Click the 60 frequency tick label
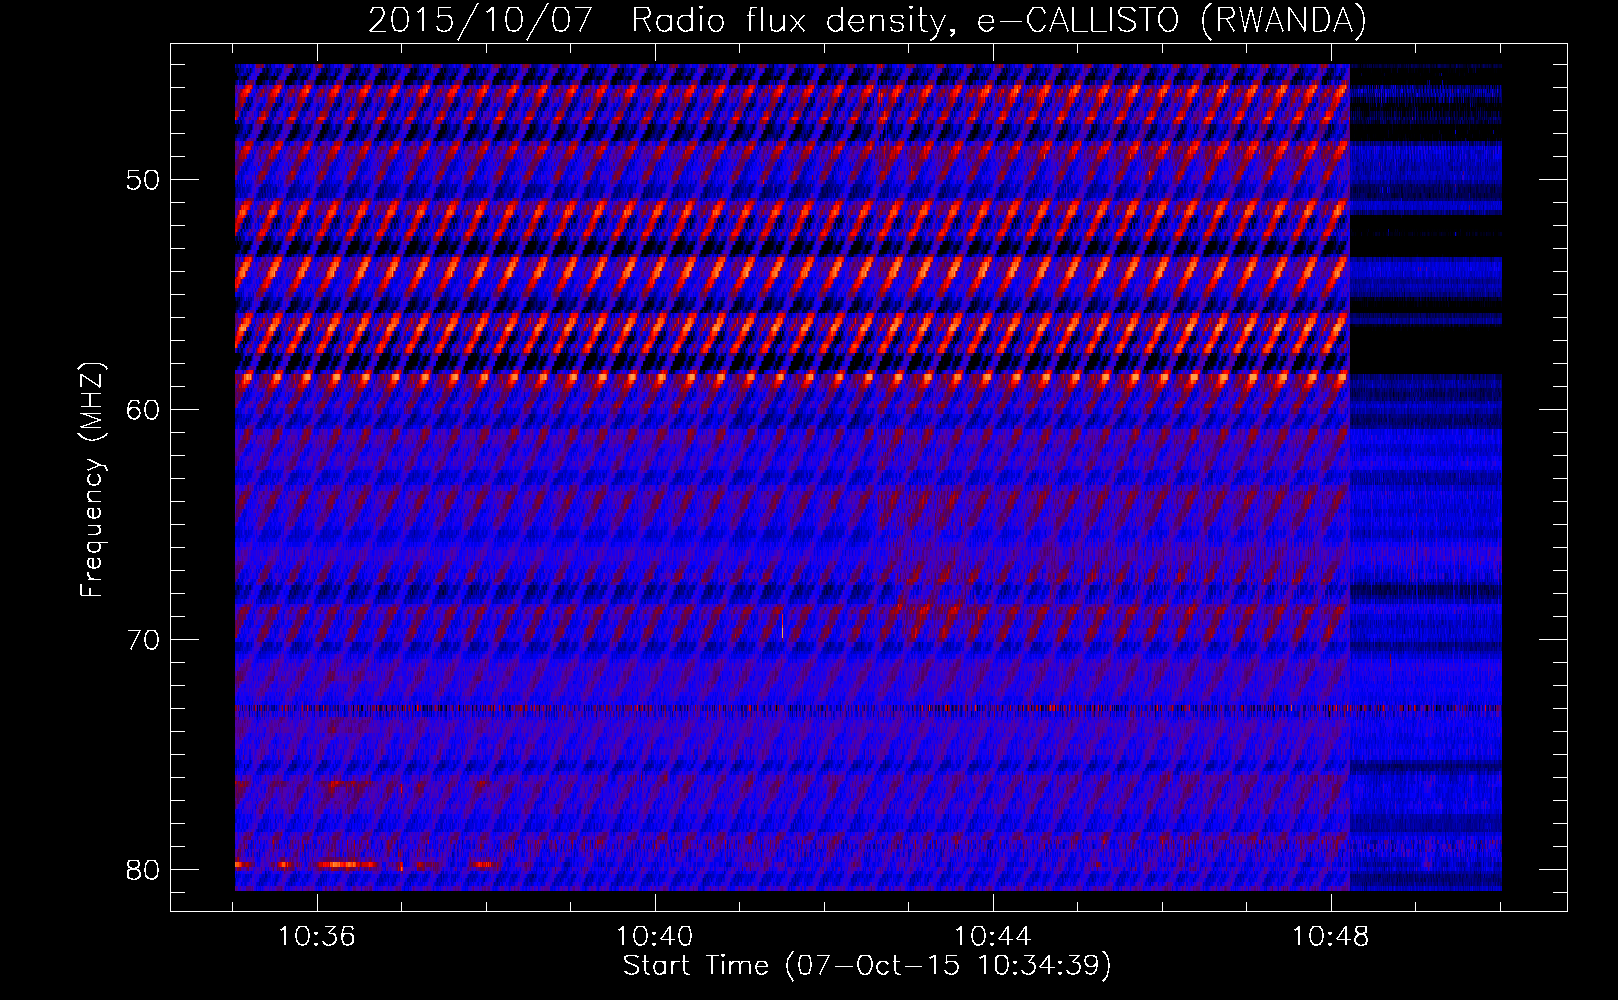 coord(143,410)
